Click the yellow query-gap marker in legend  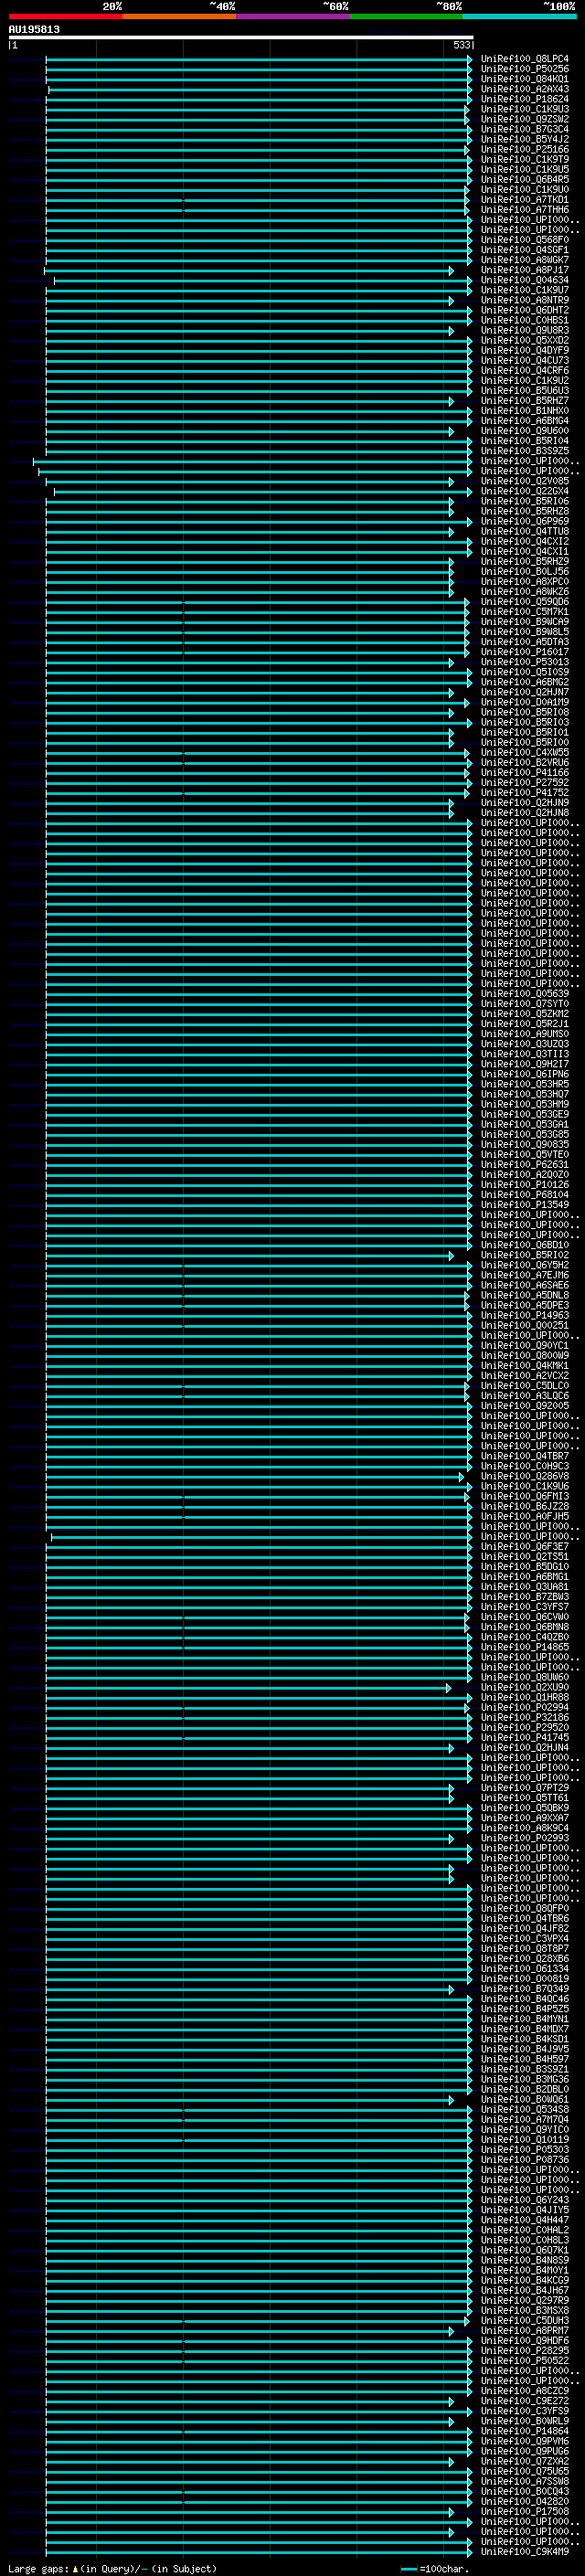75,2568
